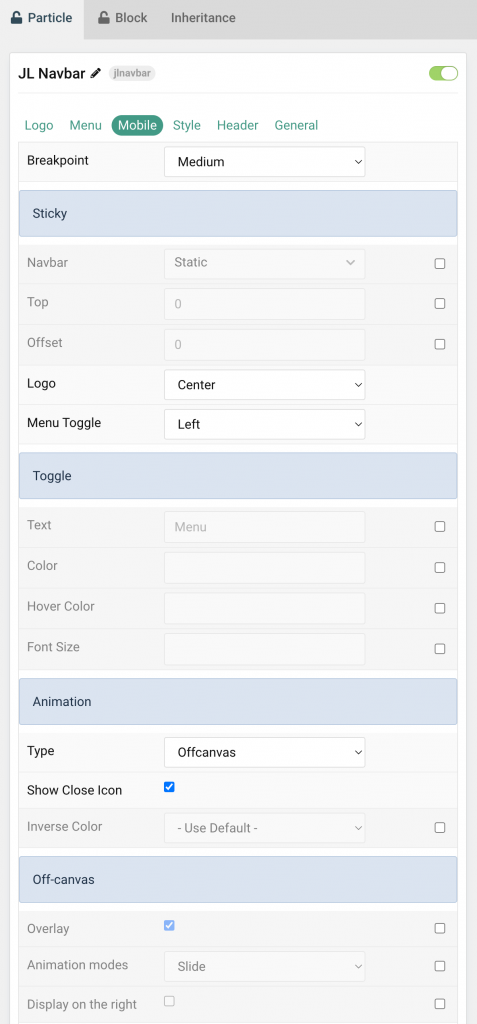Go to the Header tab

238,125
